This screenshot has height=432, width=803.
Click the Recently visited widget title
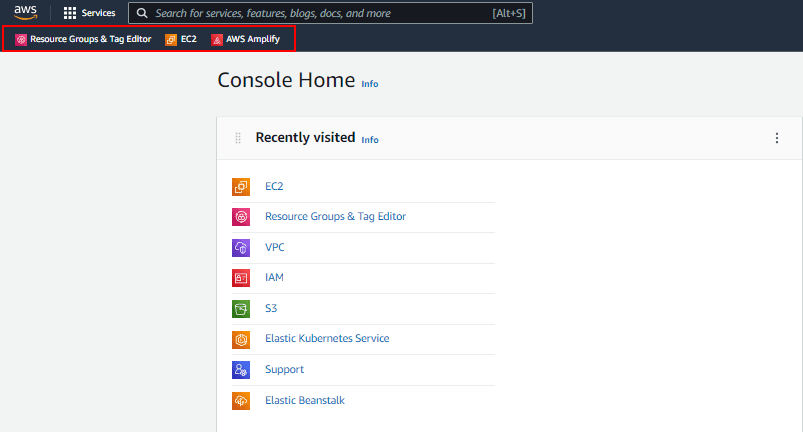[x=305, y=138]
